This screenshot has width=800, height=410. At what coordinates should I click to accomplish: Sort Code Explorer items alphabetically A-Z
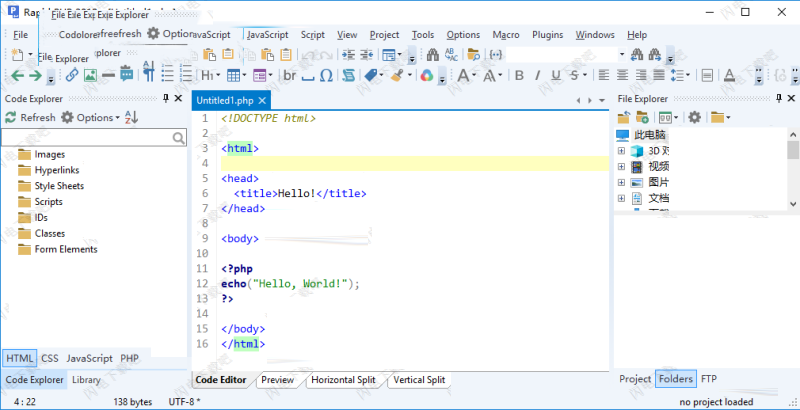coord(131,117)
